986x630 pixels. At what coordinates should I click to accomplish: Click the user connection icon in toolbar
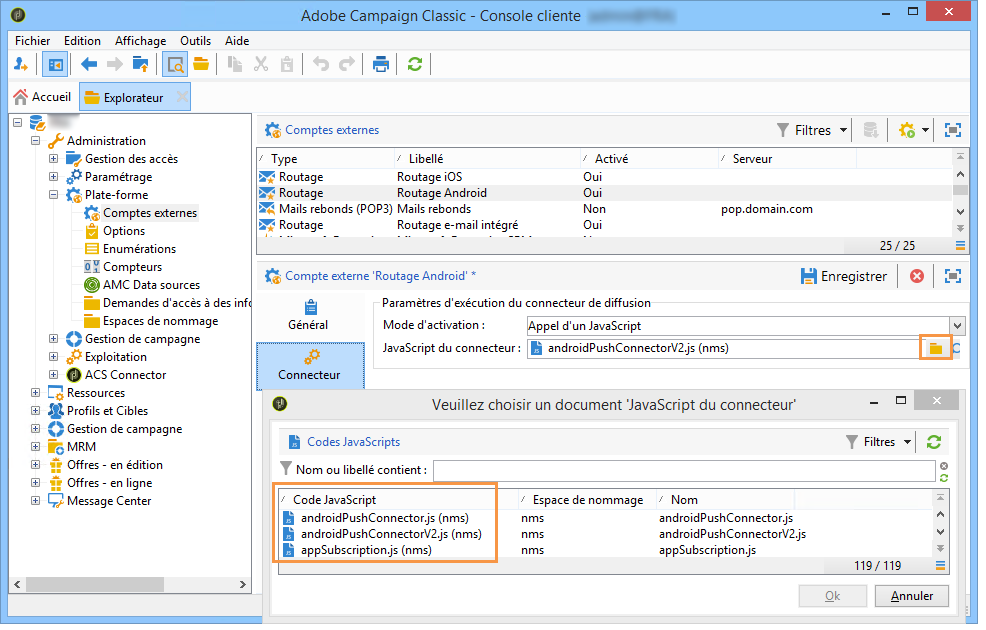click(21, 64)
